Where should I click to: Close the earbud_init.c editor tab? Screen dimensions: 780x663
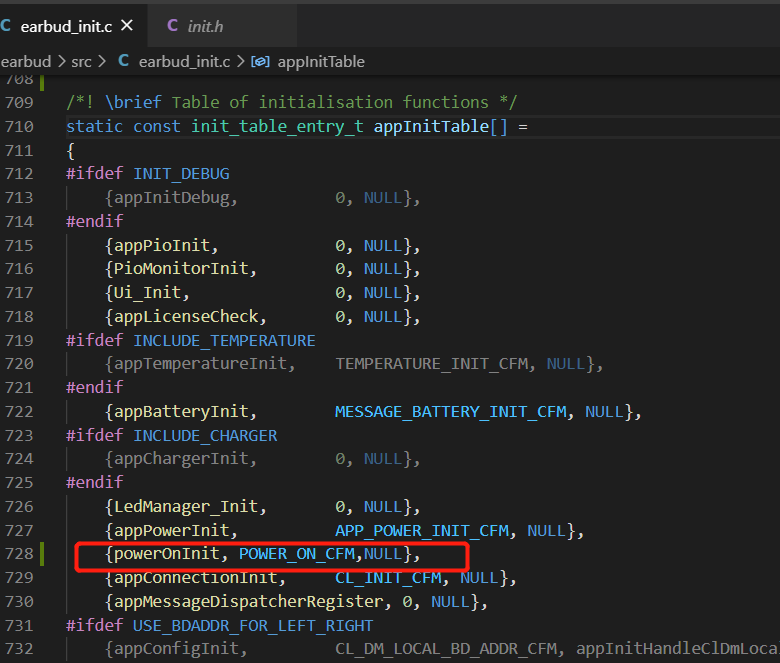pyautogui.click(x=126, y=25)
